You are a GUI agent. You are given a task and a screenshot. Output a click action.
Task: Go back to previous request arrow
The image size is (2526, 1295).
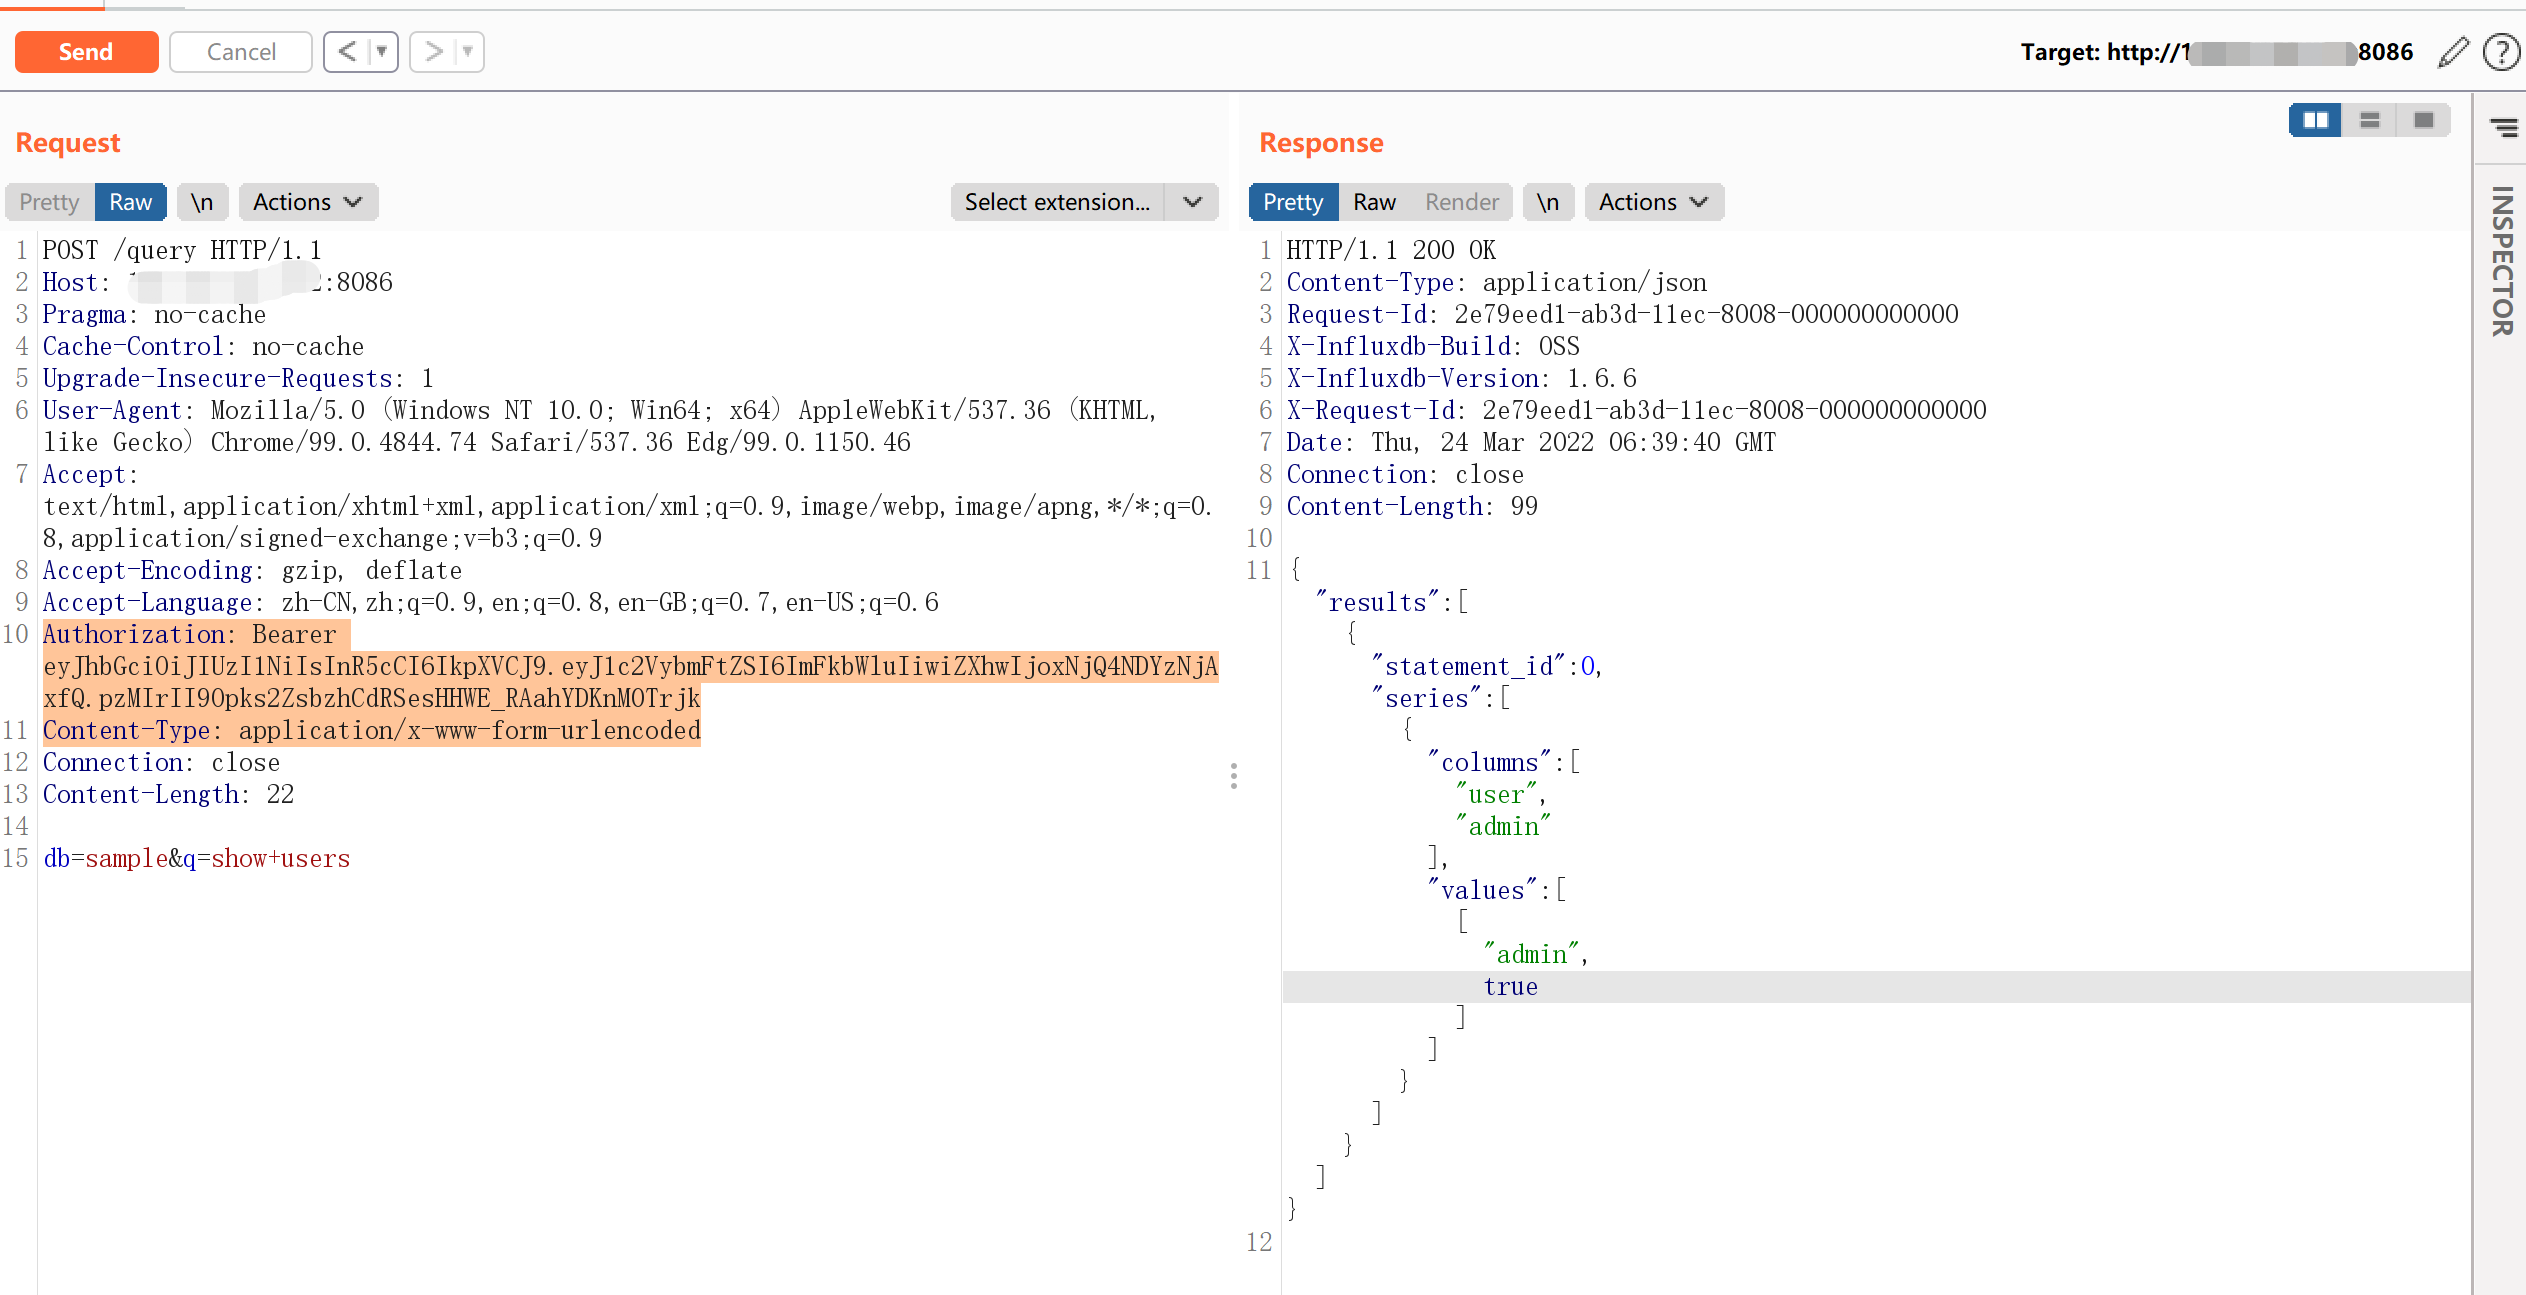point(347,52)
